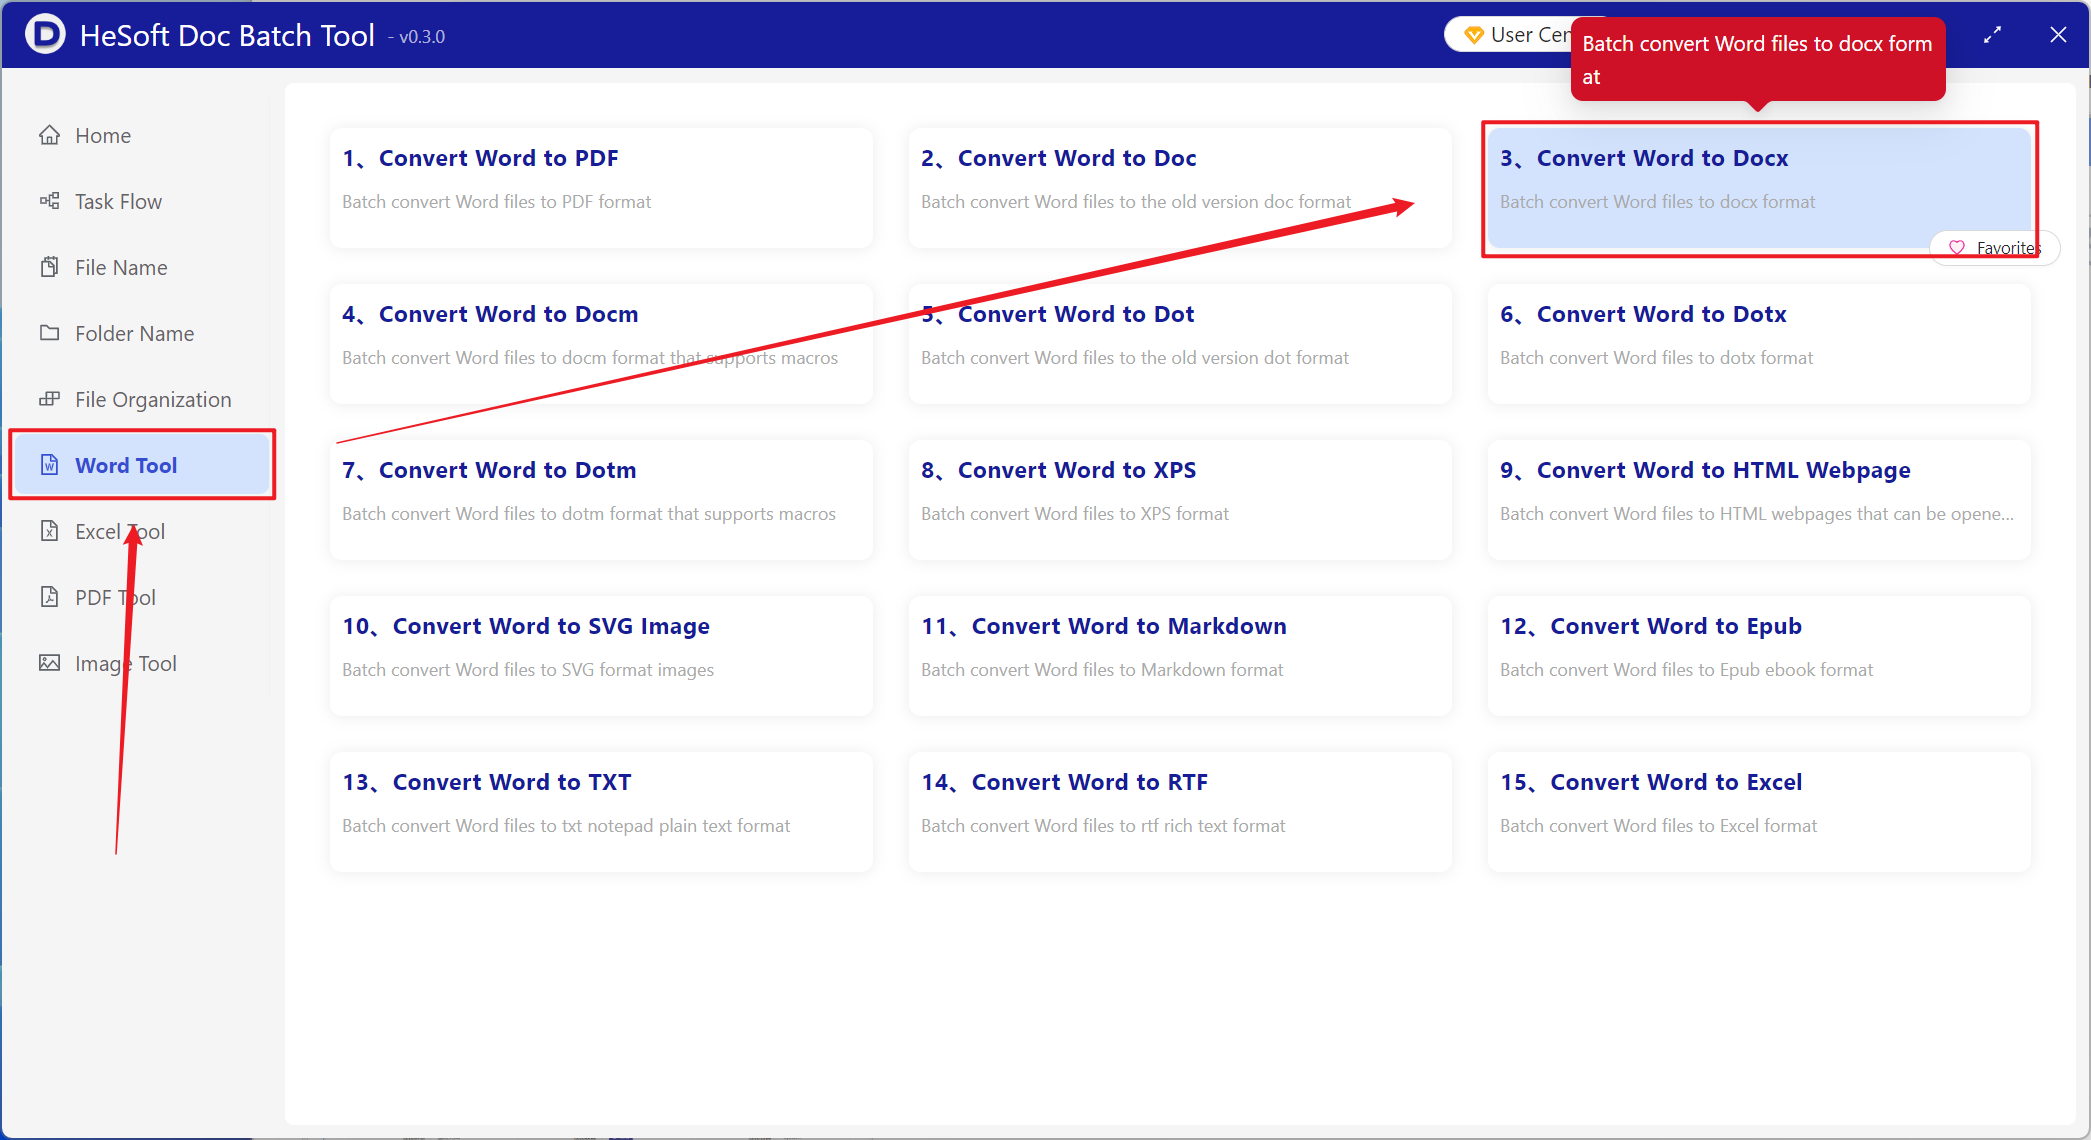Open Convert Word to PDF card

pos(601,187)
